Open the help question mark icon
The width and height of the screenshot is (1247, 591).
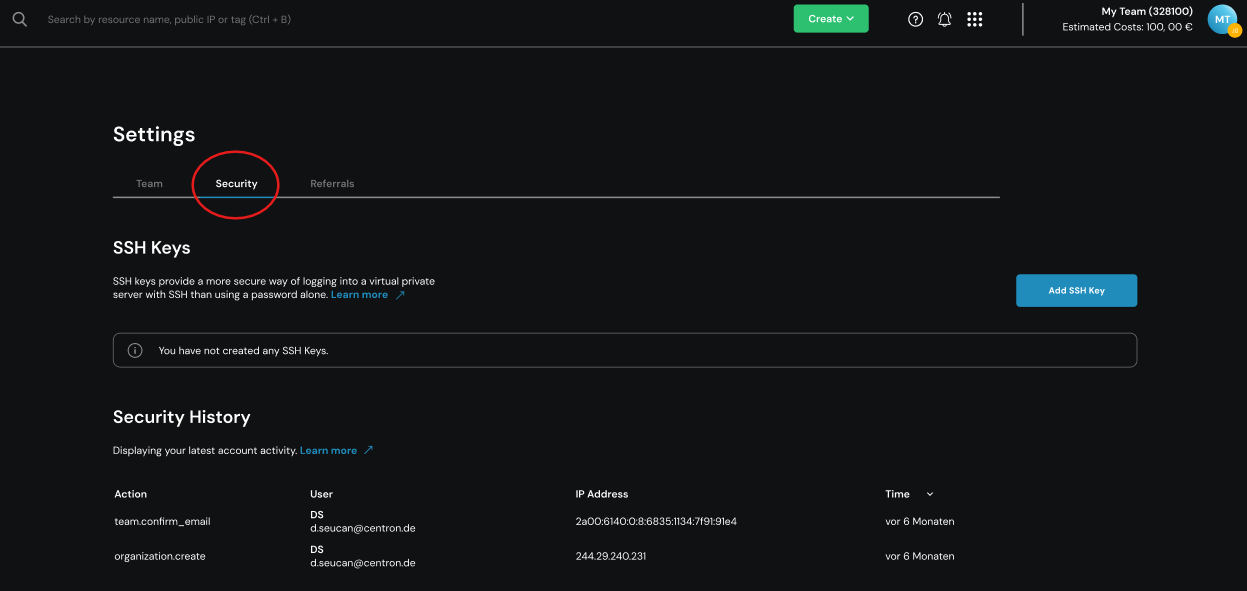point(915,19)
